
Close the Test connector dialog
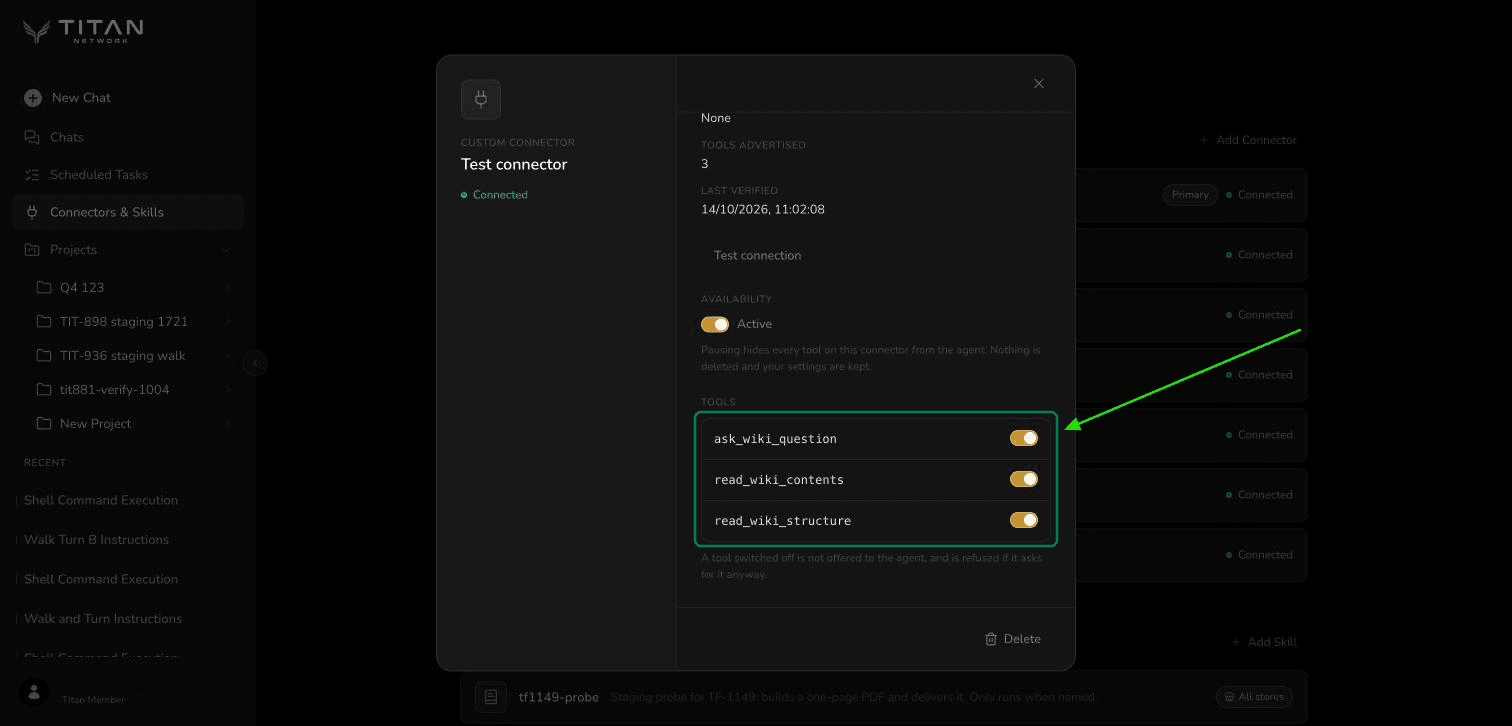click(x=1039, y=84)
